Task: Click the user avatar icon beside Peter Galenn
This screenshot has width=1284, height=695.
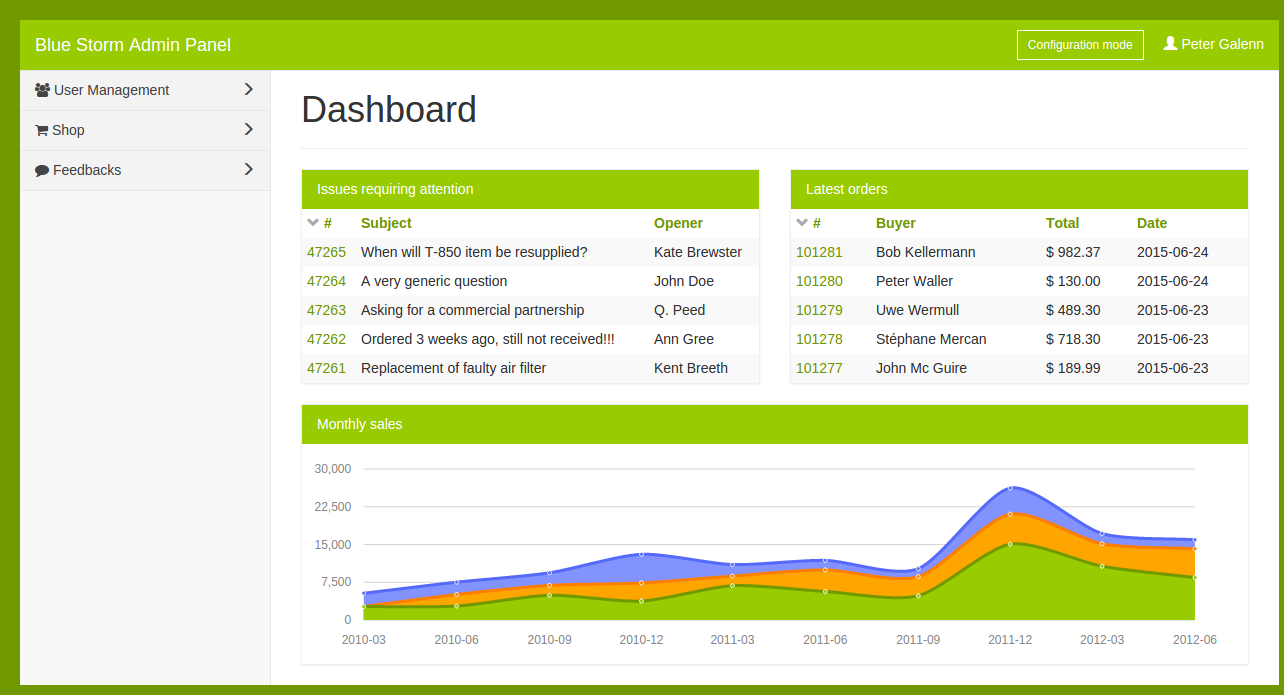Action: (1170, 44)
